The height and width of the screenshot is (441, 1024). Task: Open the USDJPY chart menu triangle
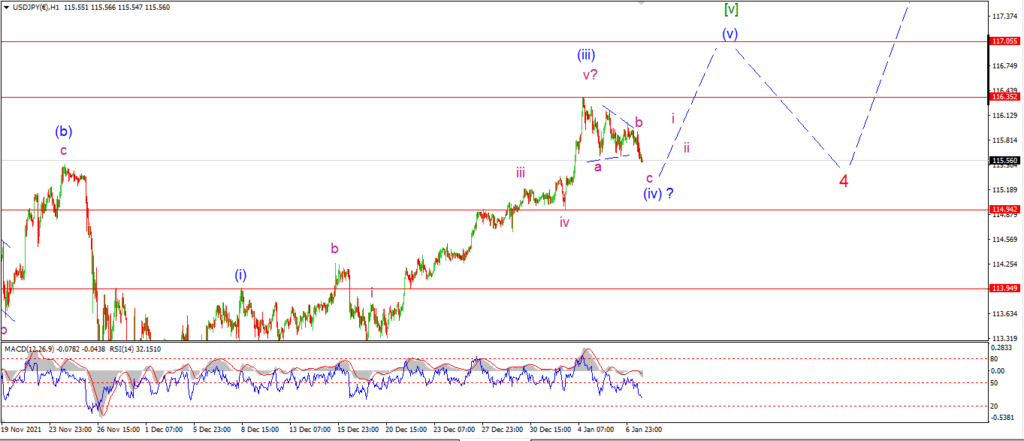(7, 7)
